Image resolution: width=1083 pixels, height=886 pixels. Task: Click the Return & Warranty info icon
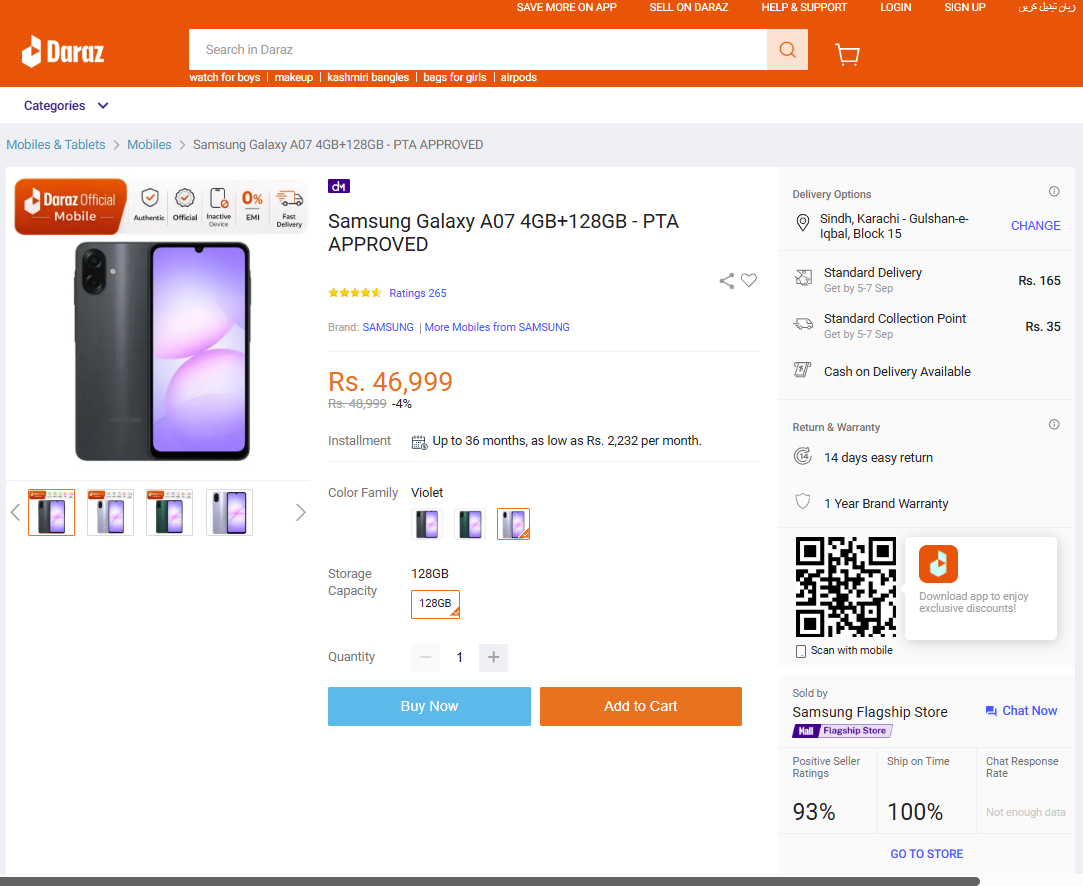[1054, 424]
